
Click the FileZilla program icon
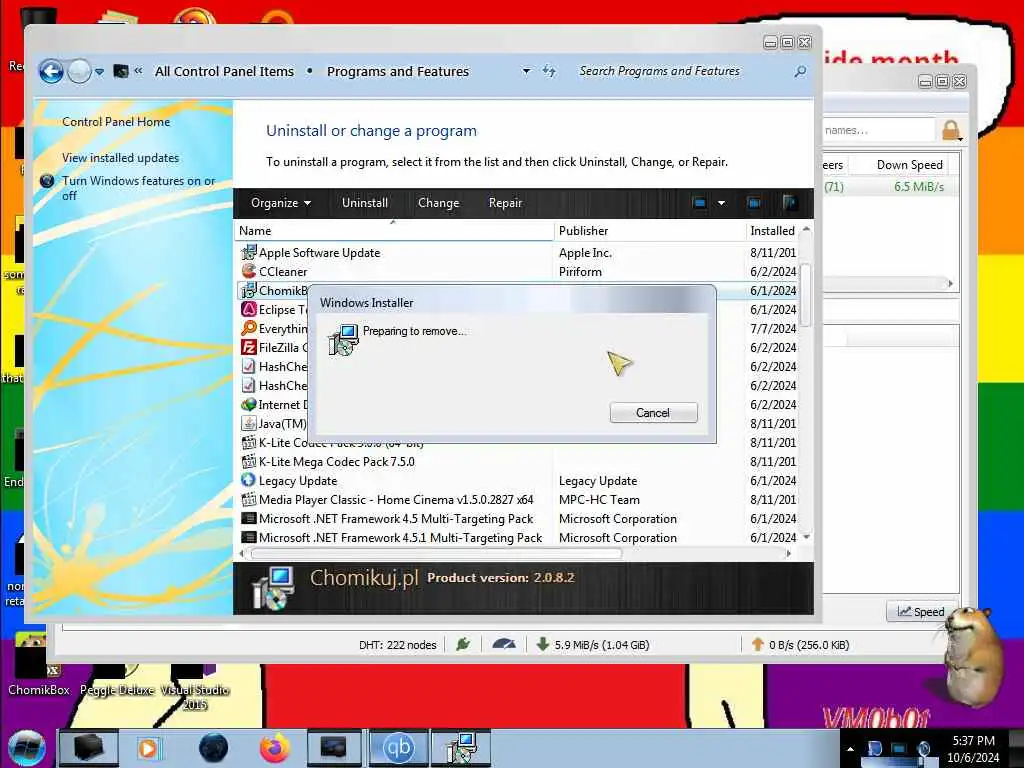(248, 347)
